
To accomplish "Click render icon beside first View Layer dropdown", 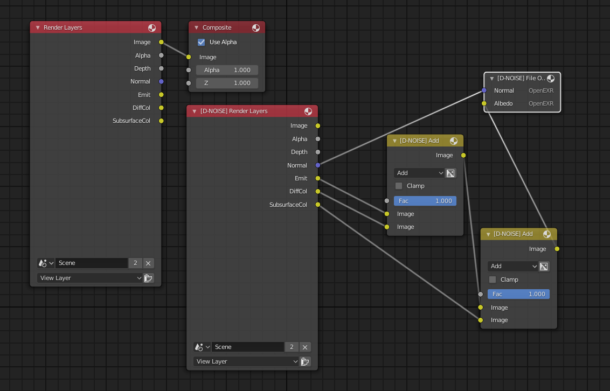I will (148, 278).
